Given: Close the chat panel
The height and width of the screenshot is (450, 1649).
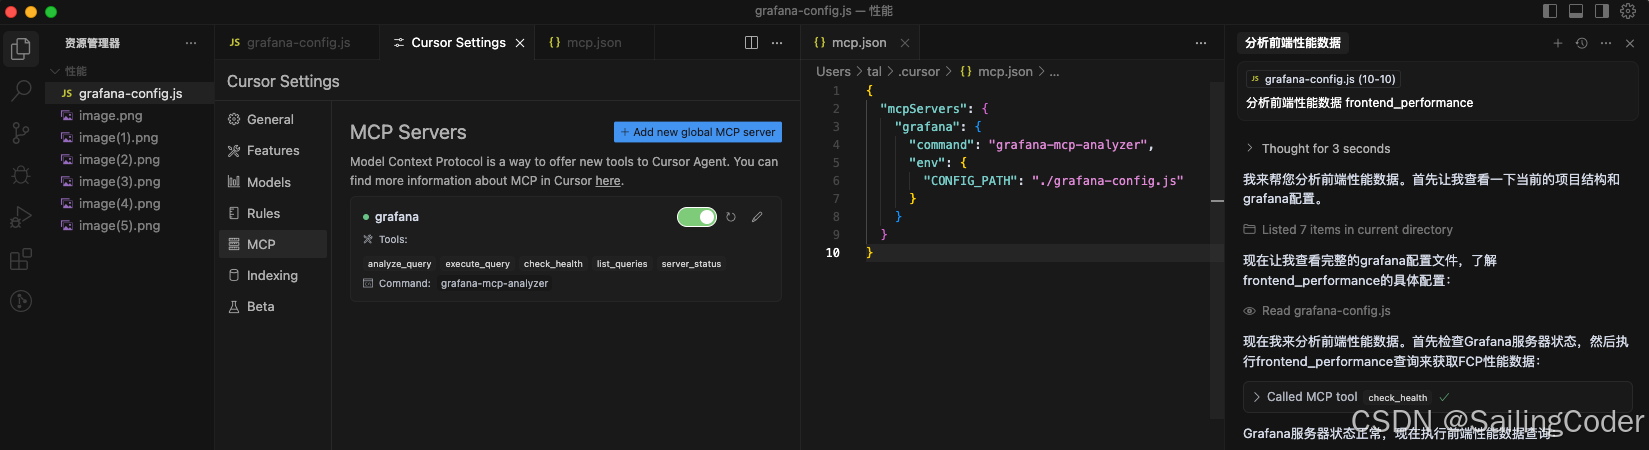Looking at the screenshot, I should click(x=1630, y=43).
